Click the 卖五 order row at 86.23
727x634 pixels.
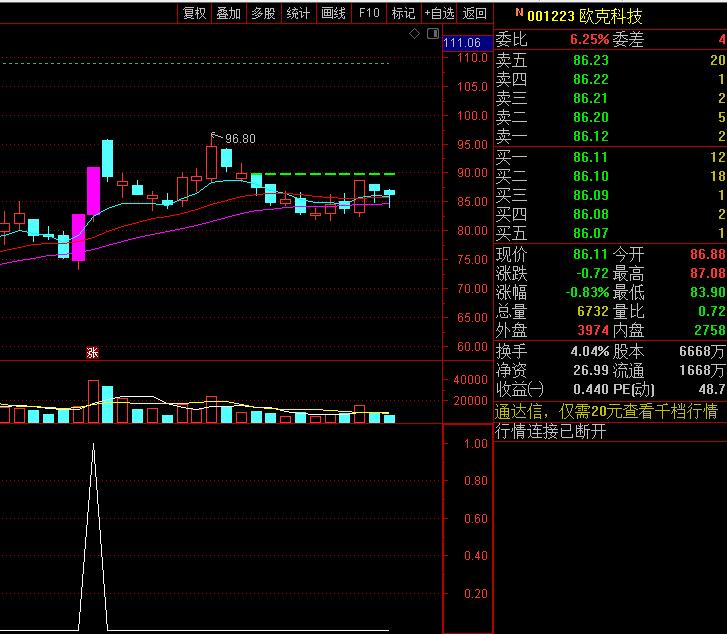[x=610, y=60]
